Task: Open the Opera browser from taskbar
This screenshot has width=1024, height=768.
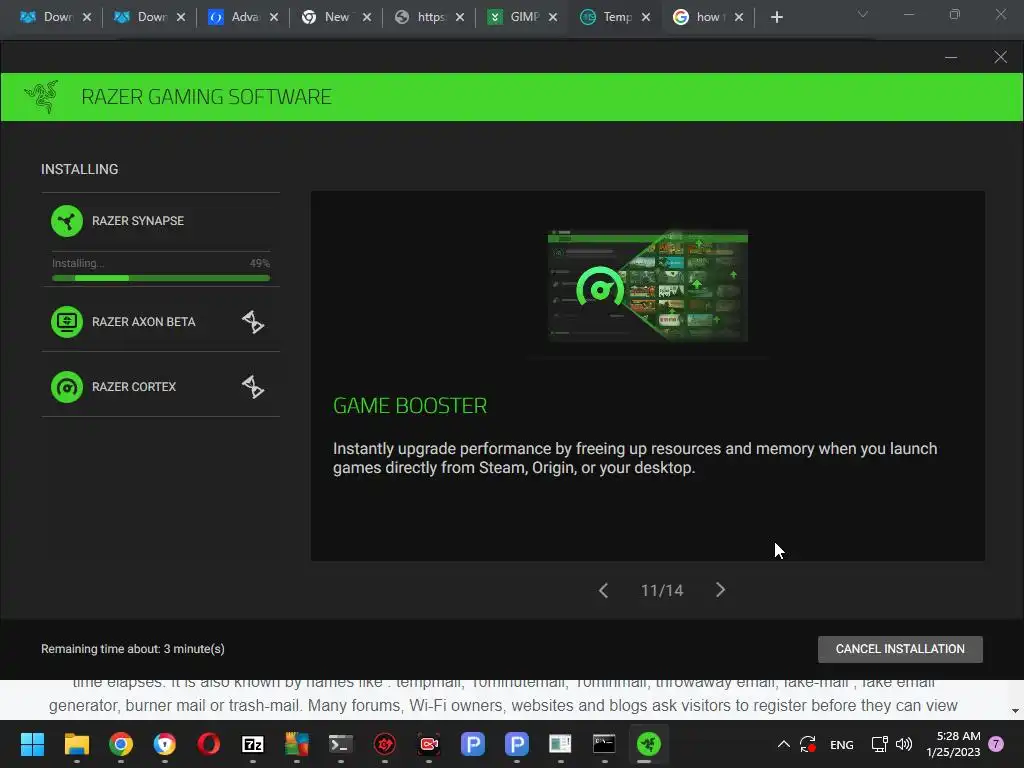Action: click(209, 744)
